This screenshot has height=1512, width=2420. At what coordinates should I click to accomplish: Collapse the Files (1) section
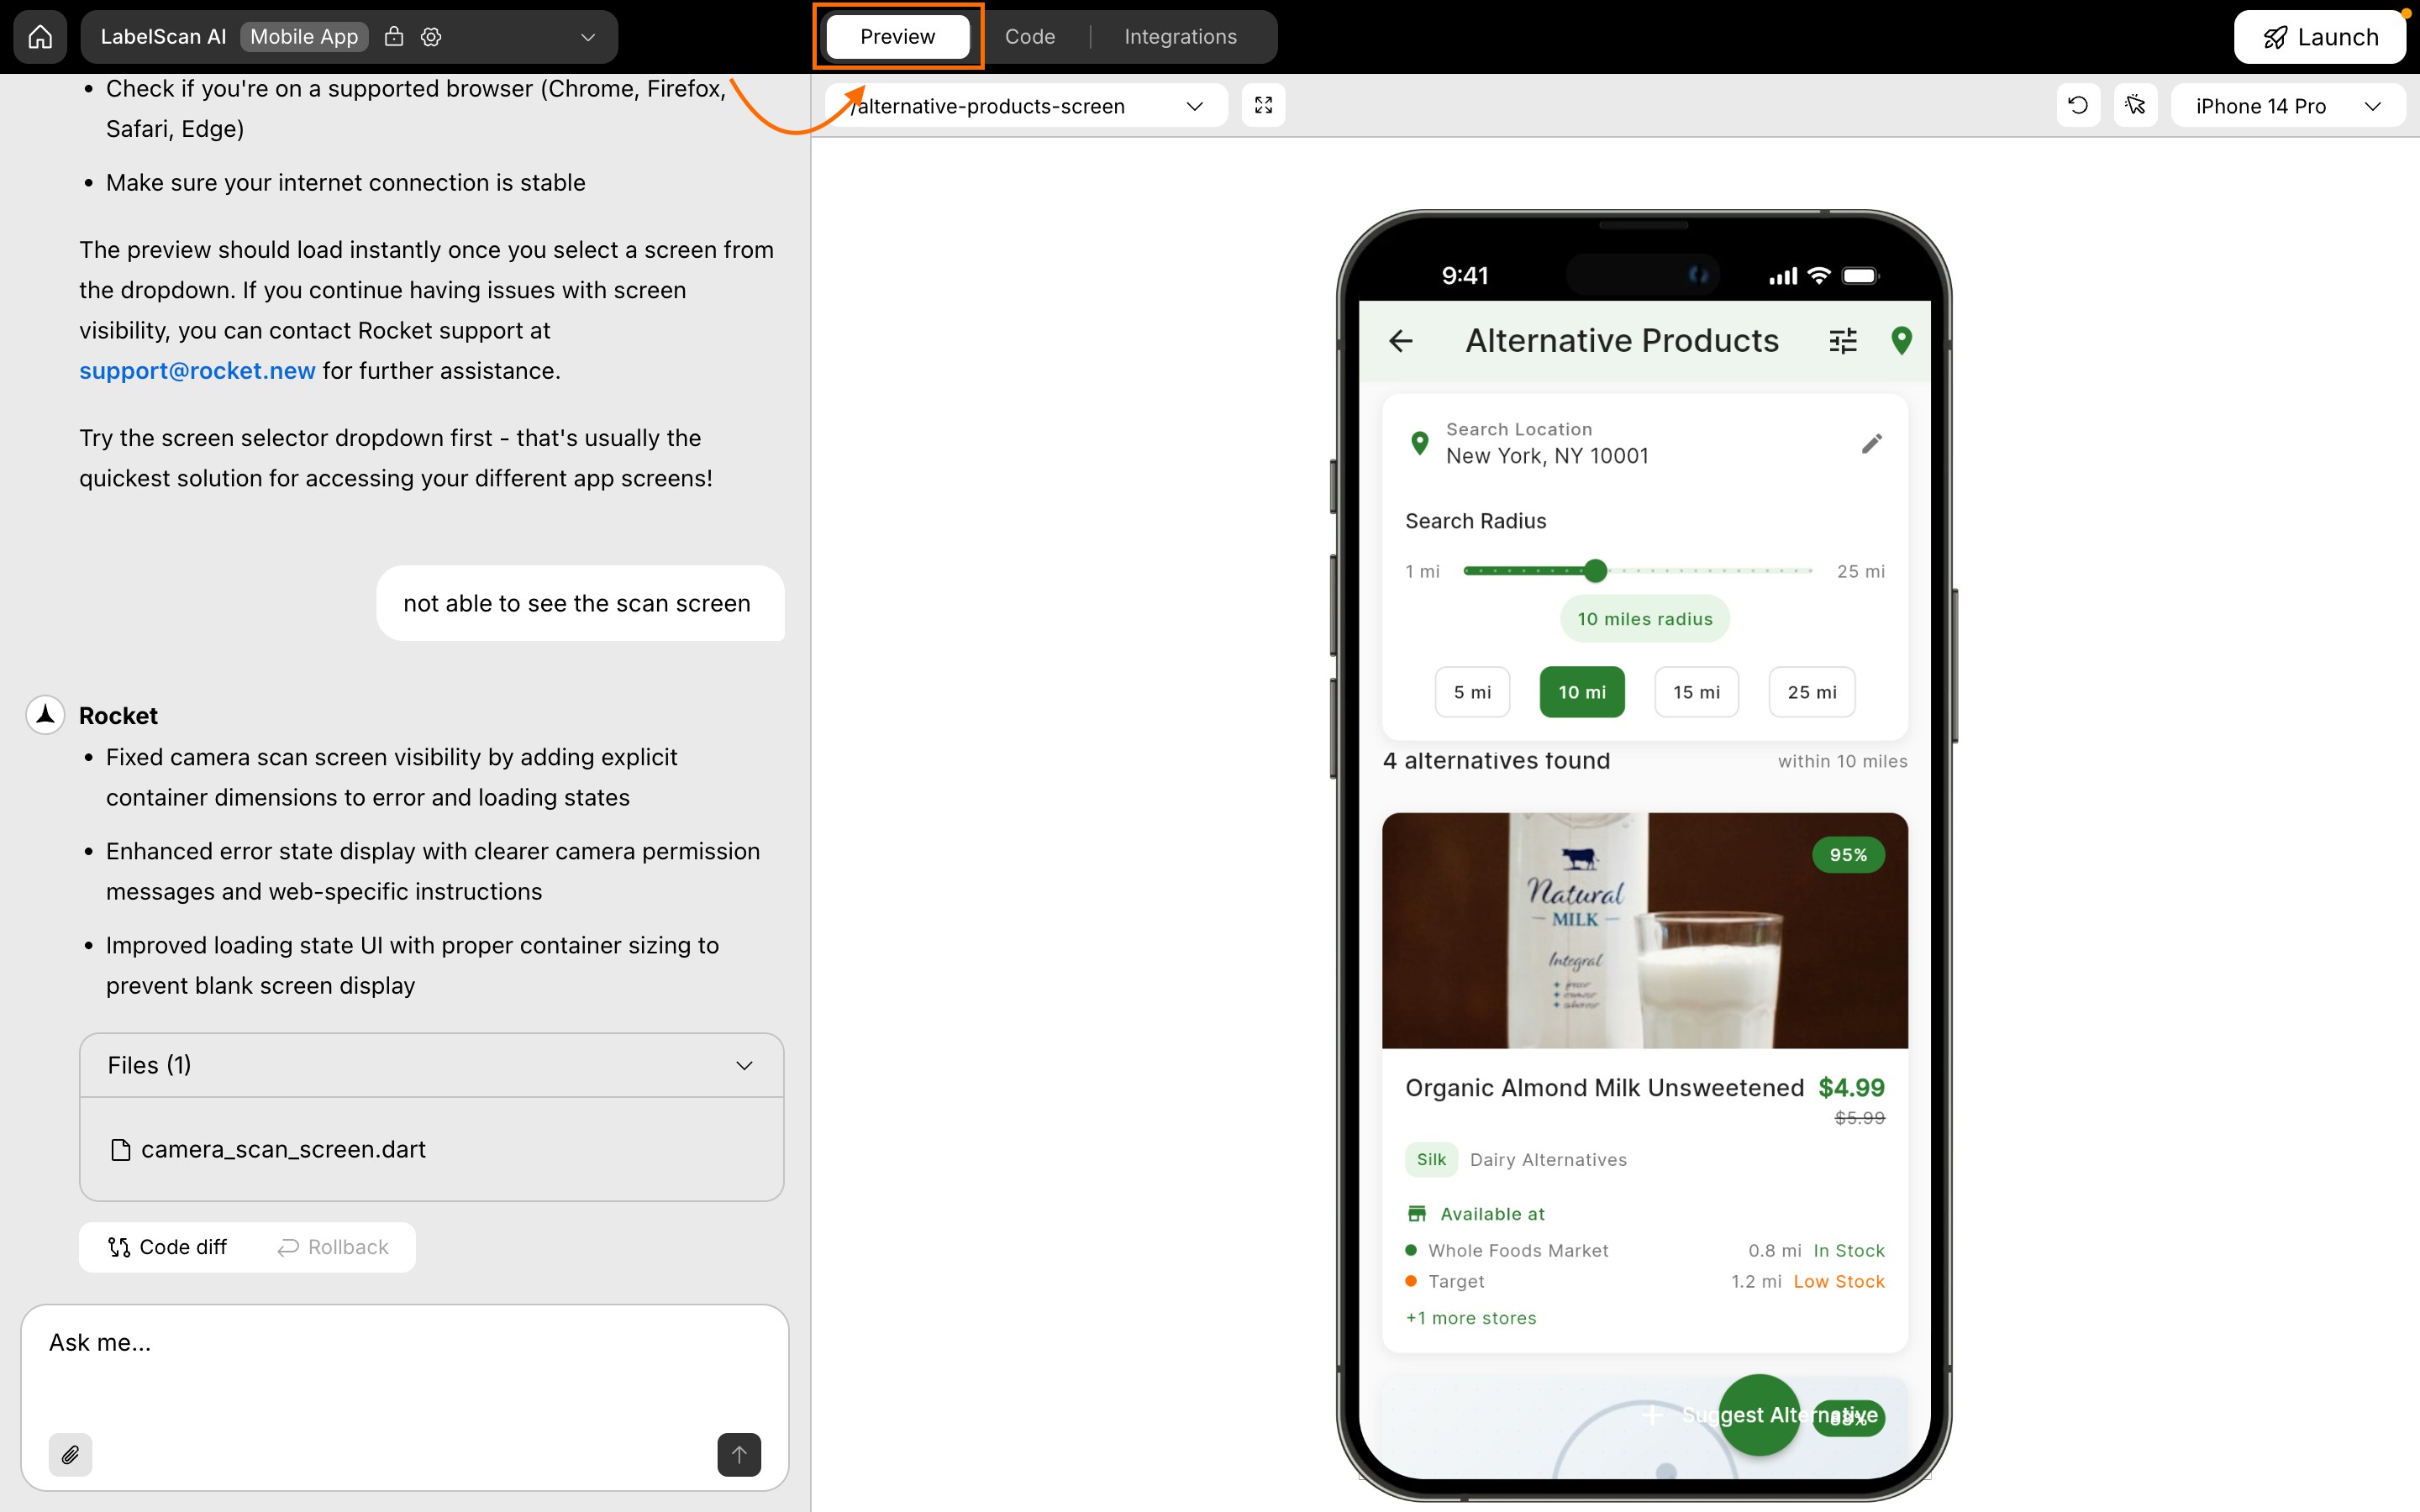tap(744, 1065)
